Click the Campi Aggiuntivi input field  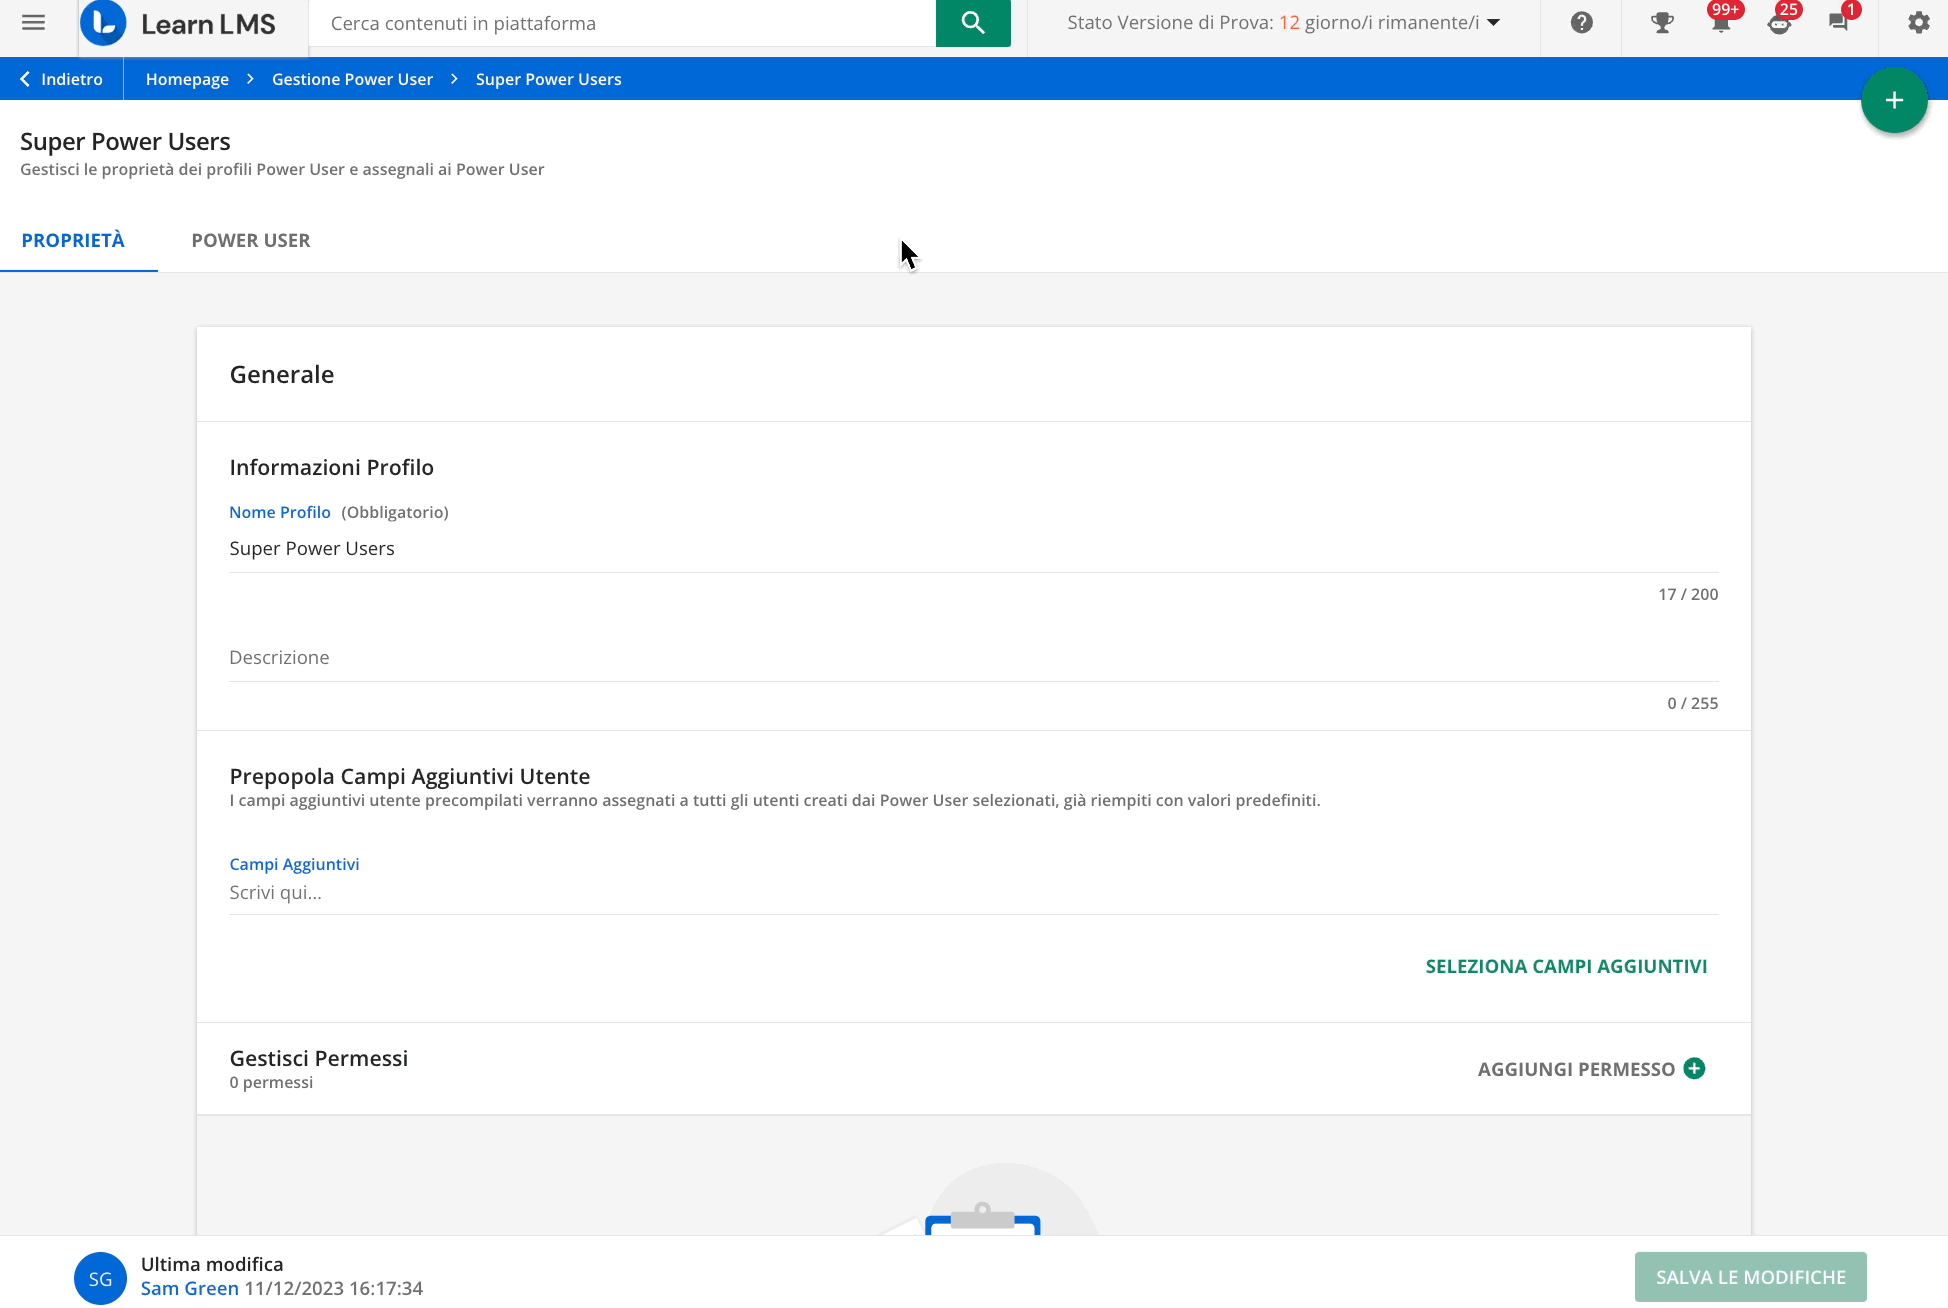pyautogui.click(x=974, y=893)
